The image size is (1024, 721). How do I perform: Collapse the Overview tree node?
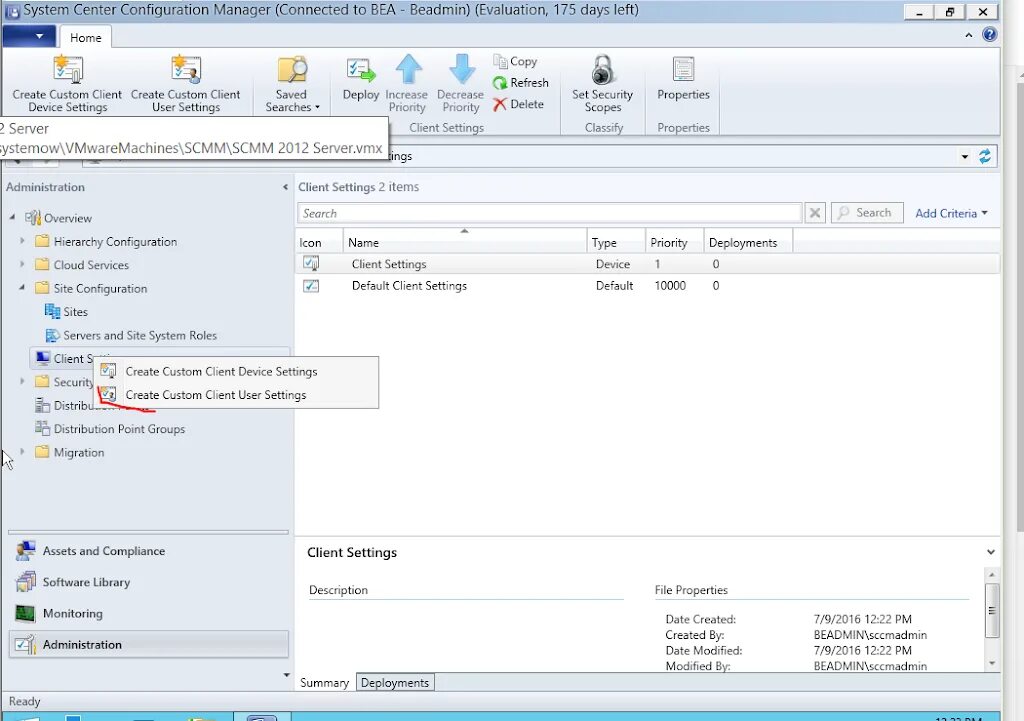[x=12, y=217]
